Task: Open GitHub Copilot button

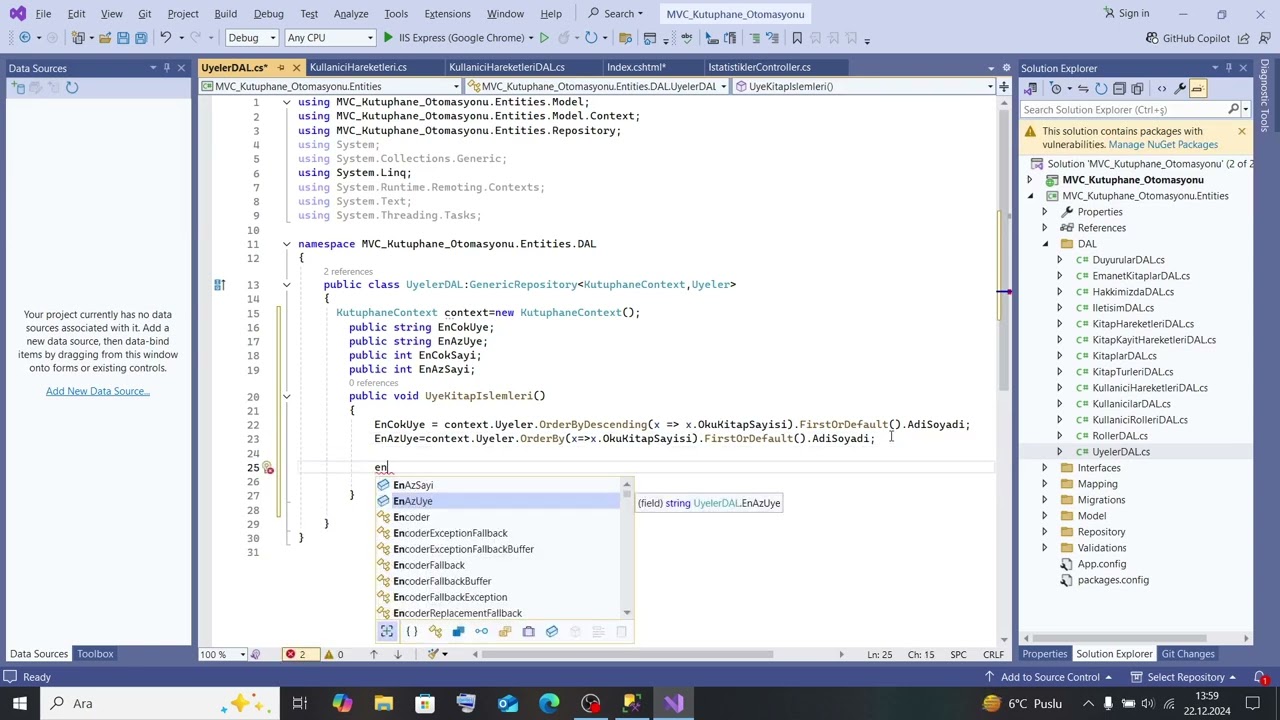Action: [1188, 38]
